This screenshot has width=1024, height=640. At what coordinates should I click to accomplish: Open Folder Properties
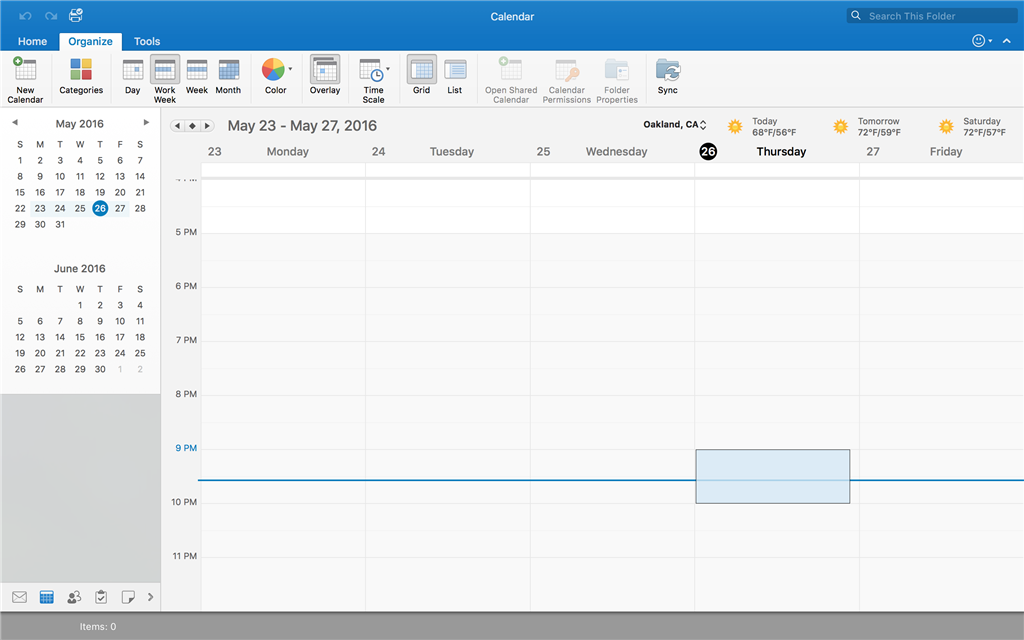(x=616, y=80)
